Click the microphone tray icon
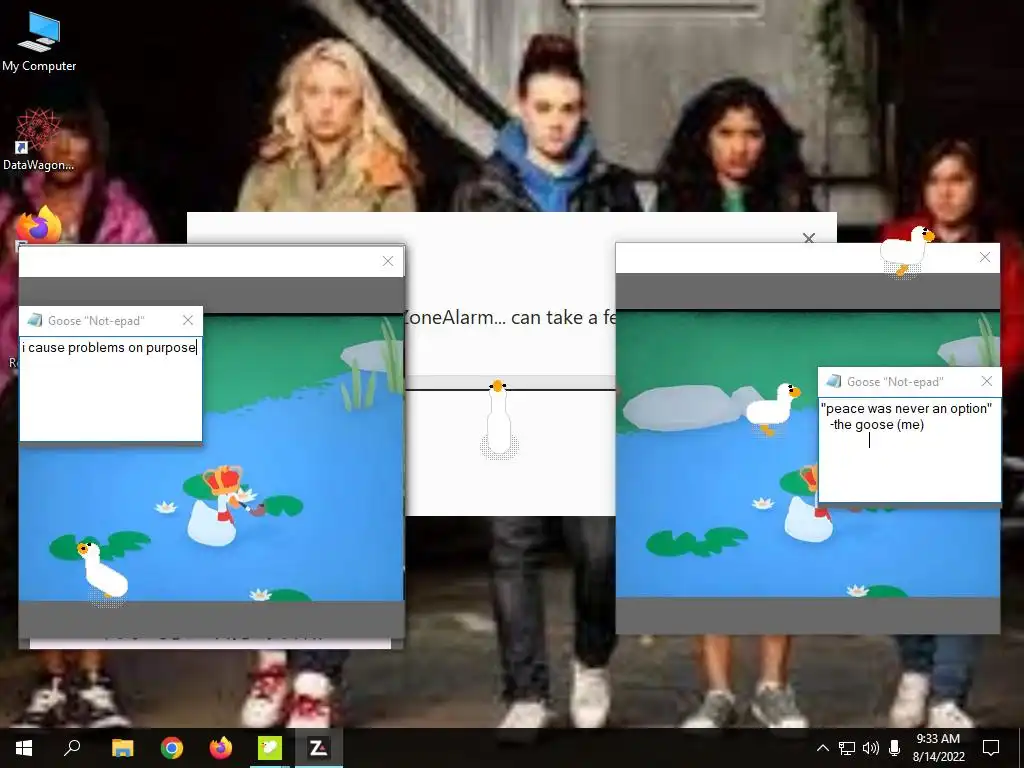Viewport: 1024px width, 768px height. click(x=894, y=748)
